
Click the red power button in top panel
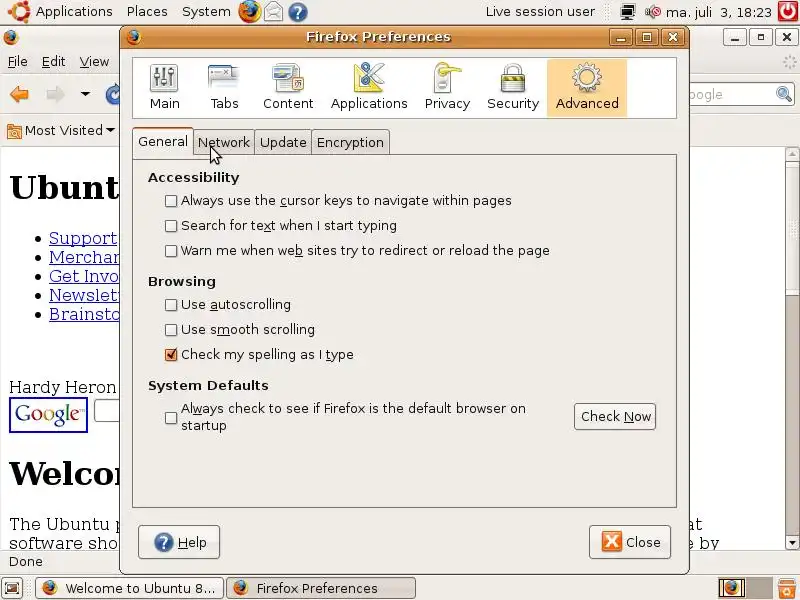(x=788, y=11)
